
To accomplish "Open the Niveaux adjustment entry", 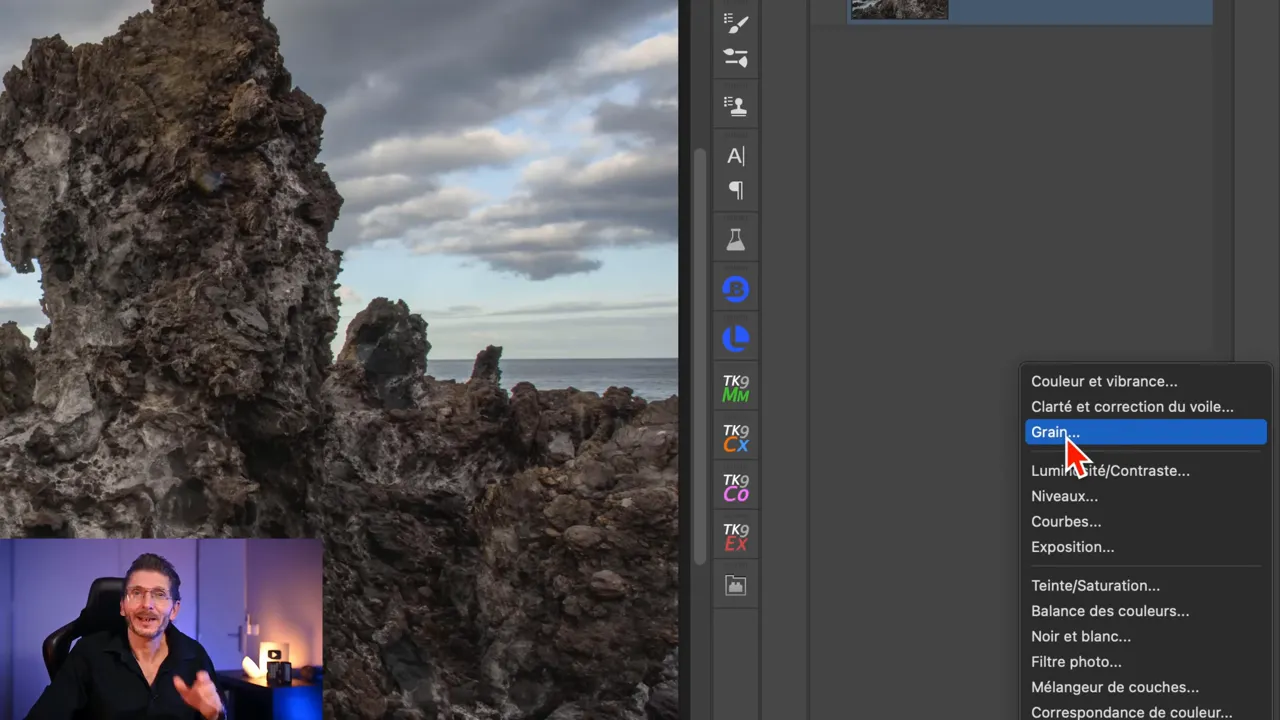I will click(1063, 496).
